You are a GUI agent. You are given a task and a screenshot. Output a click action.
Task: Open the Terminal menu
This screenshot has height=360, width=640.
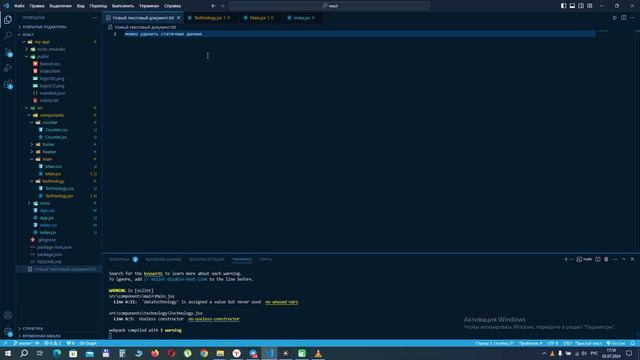[149, 6]
